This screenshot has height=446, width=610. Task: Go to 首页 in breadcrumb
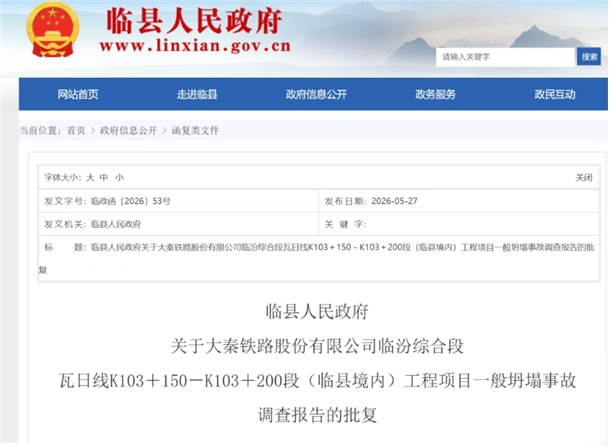[x=76, y=130]
